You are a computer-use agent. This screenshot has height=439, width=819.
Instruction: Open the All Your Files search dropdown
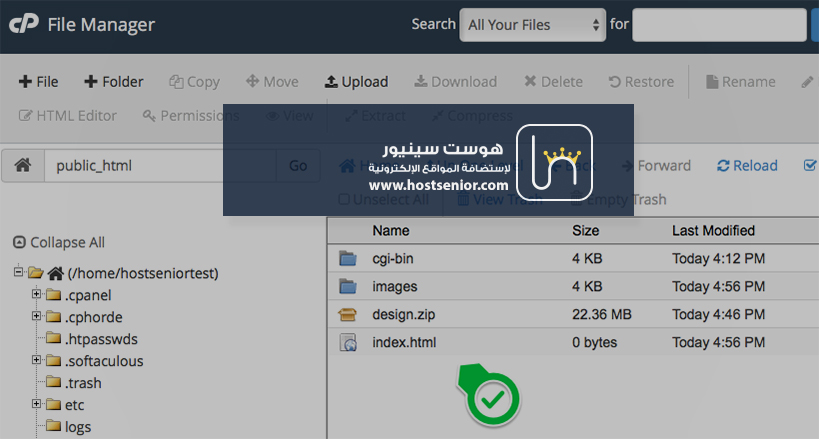pyautogui.click(x=532, y=25)
